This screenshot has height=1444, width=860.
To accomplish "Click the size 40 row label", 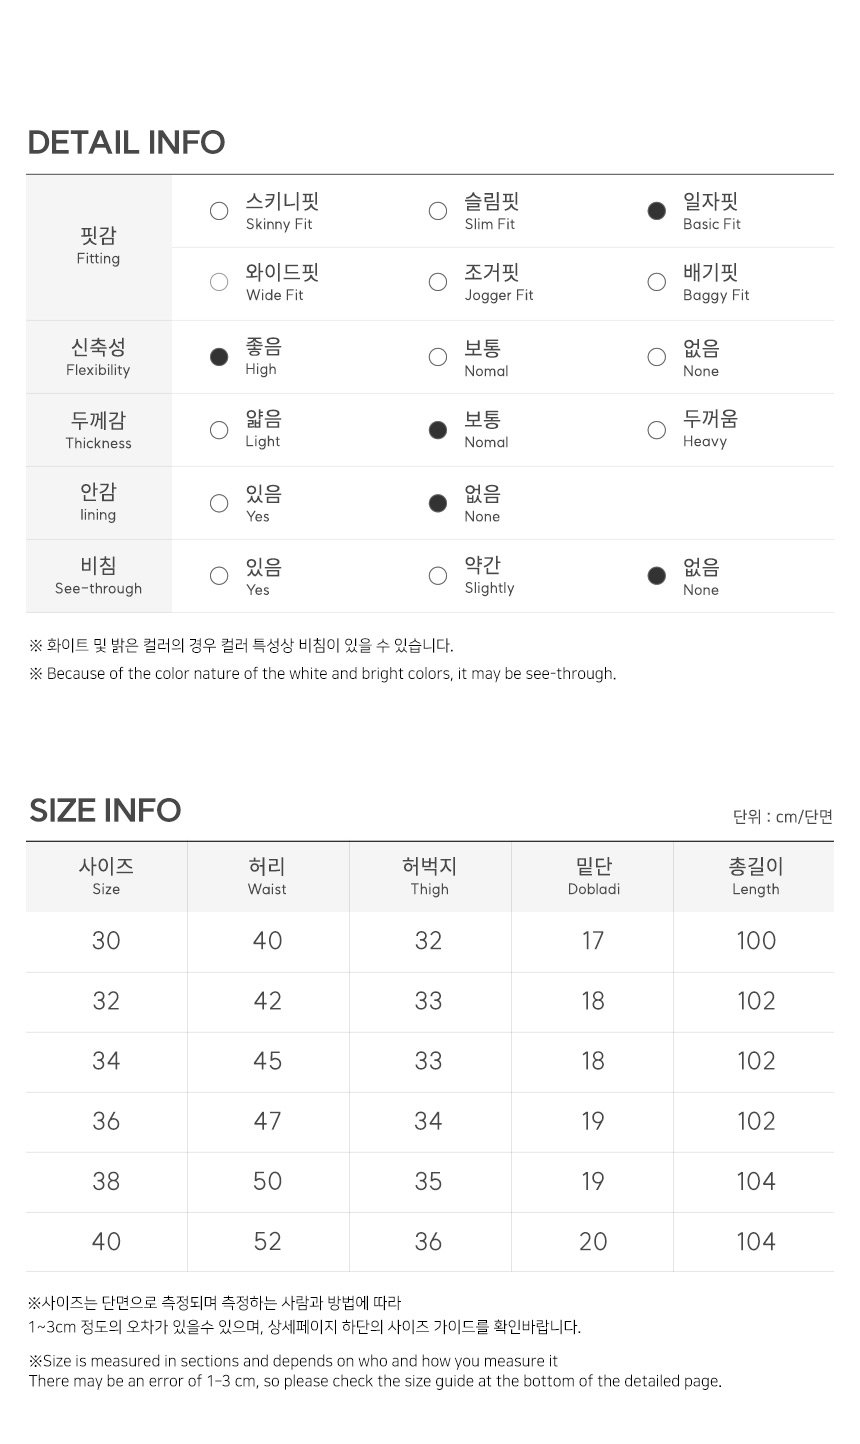I will coord(106,1241).
